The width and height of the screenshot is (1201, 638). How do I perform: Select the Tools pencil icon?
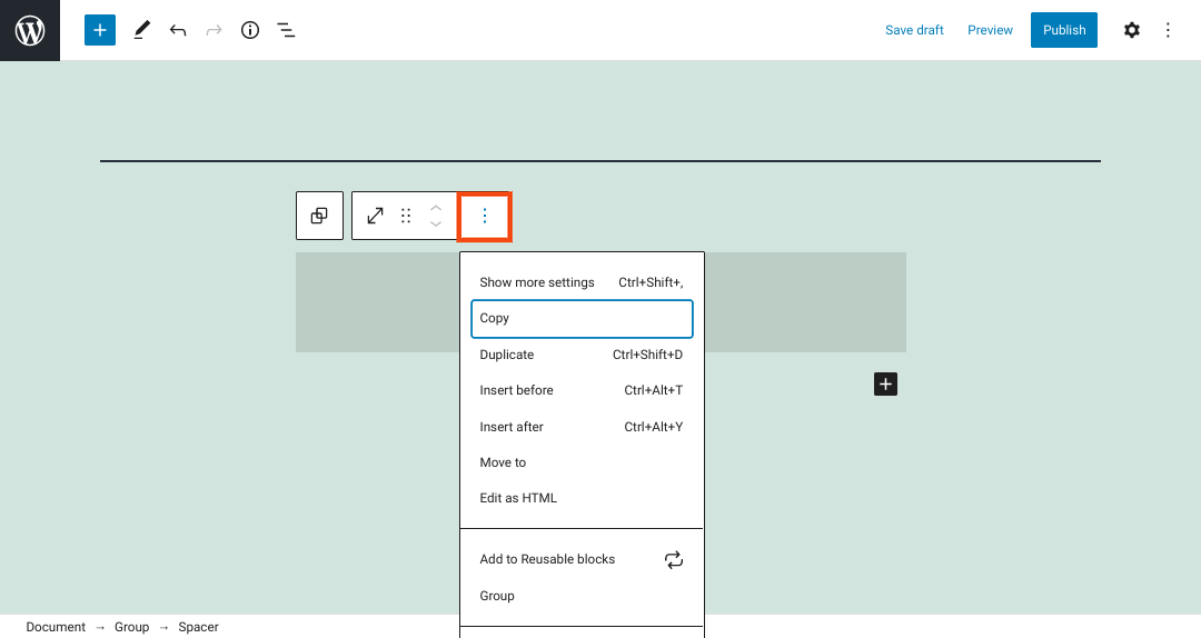141,30
